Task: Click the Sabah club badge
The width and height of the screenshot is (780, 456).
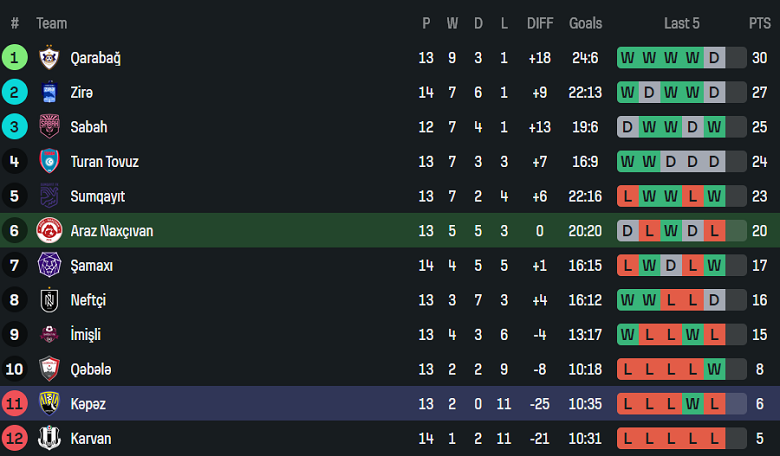Action: point(49,127)
